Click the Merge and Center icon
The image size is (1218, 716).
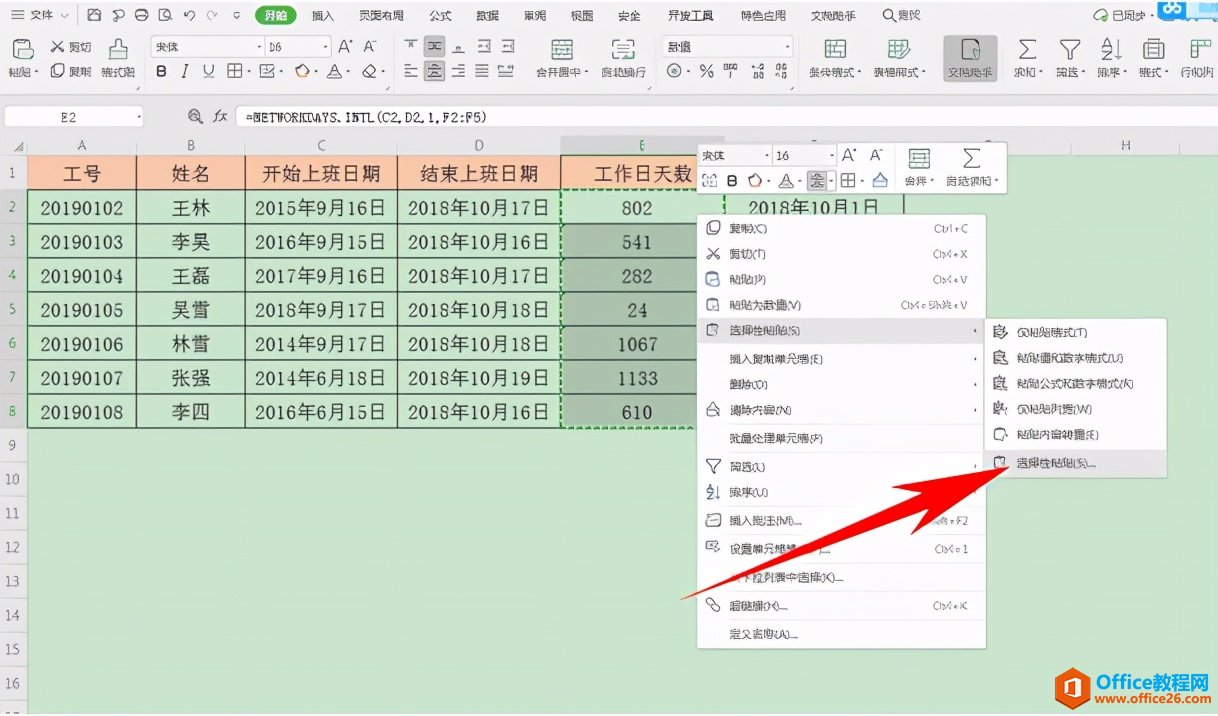[562, 50]
